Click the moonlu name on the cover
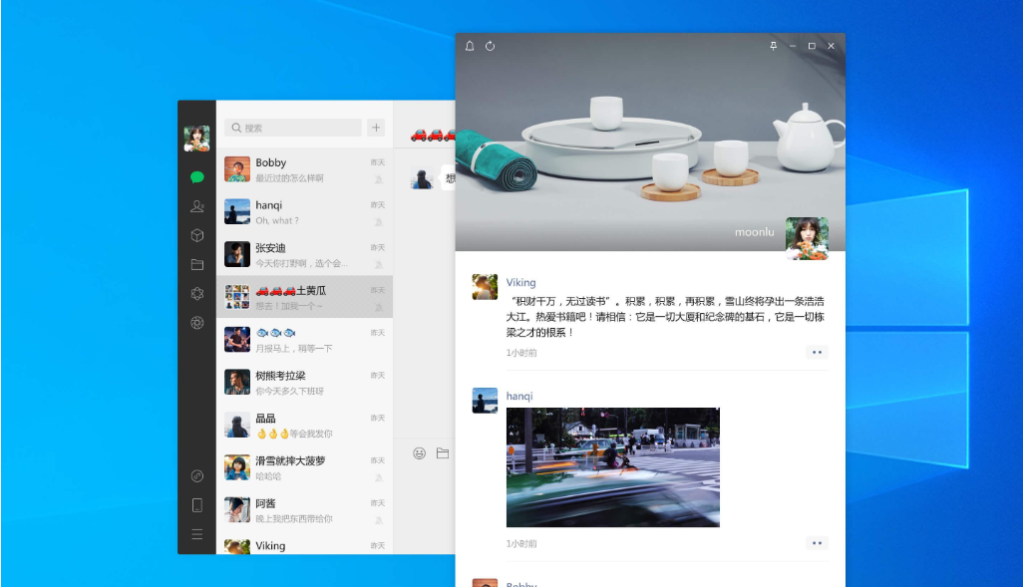Screen dimensions: 1024x587 754,232
